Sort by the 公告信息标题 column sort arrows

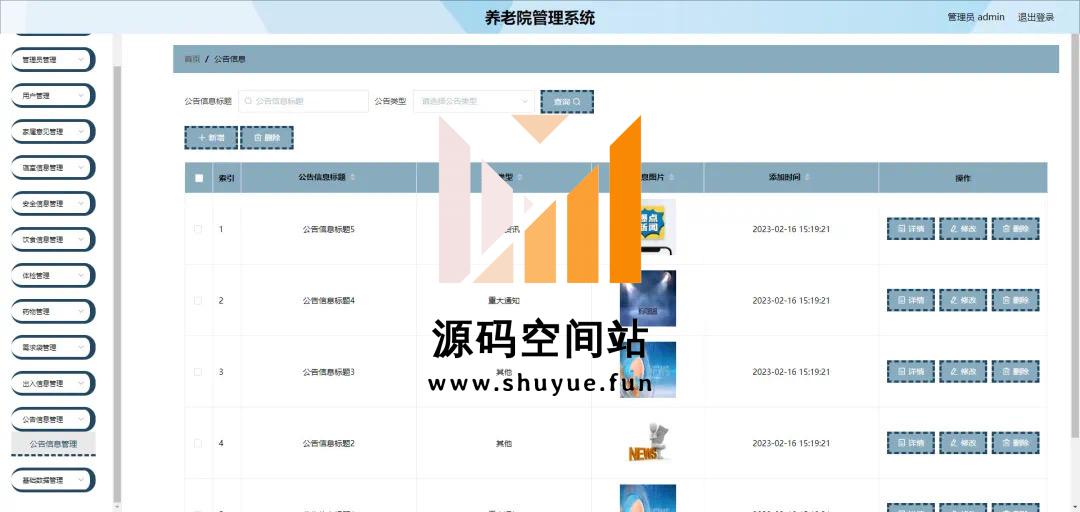click(353, 178)
